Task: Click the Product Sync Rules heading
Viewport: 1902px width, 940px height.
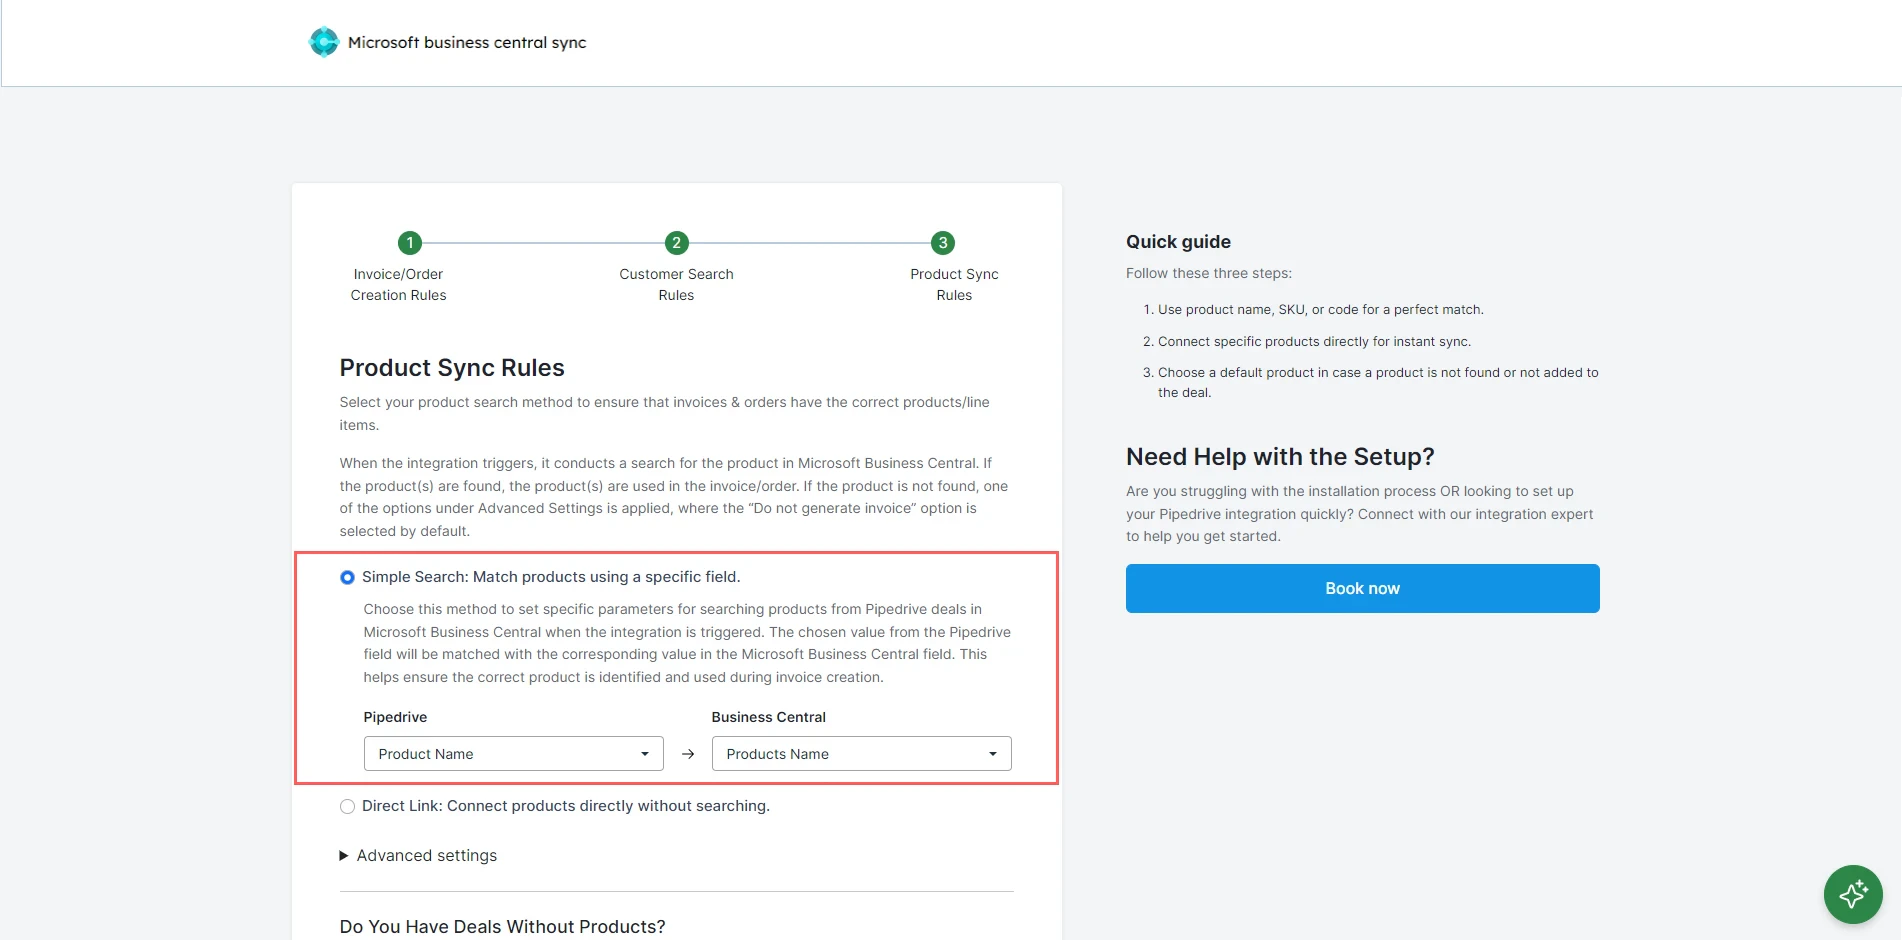Action: point(452,368)
